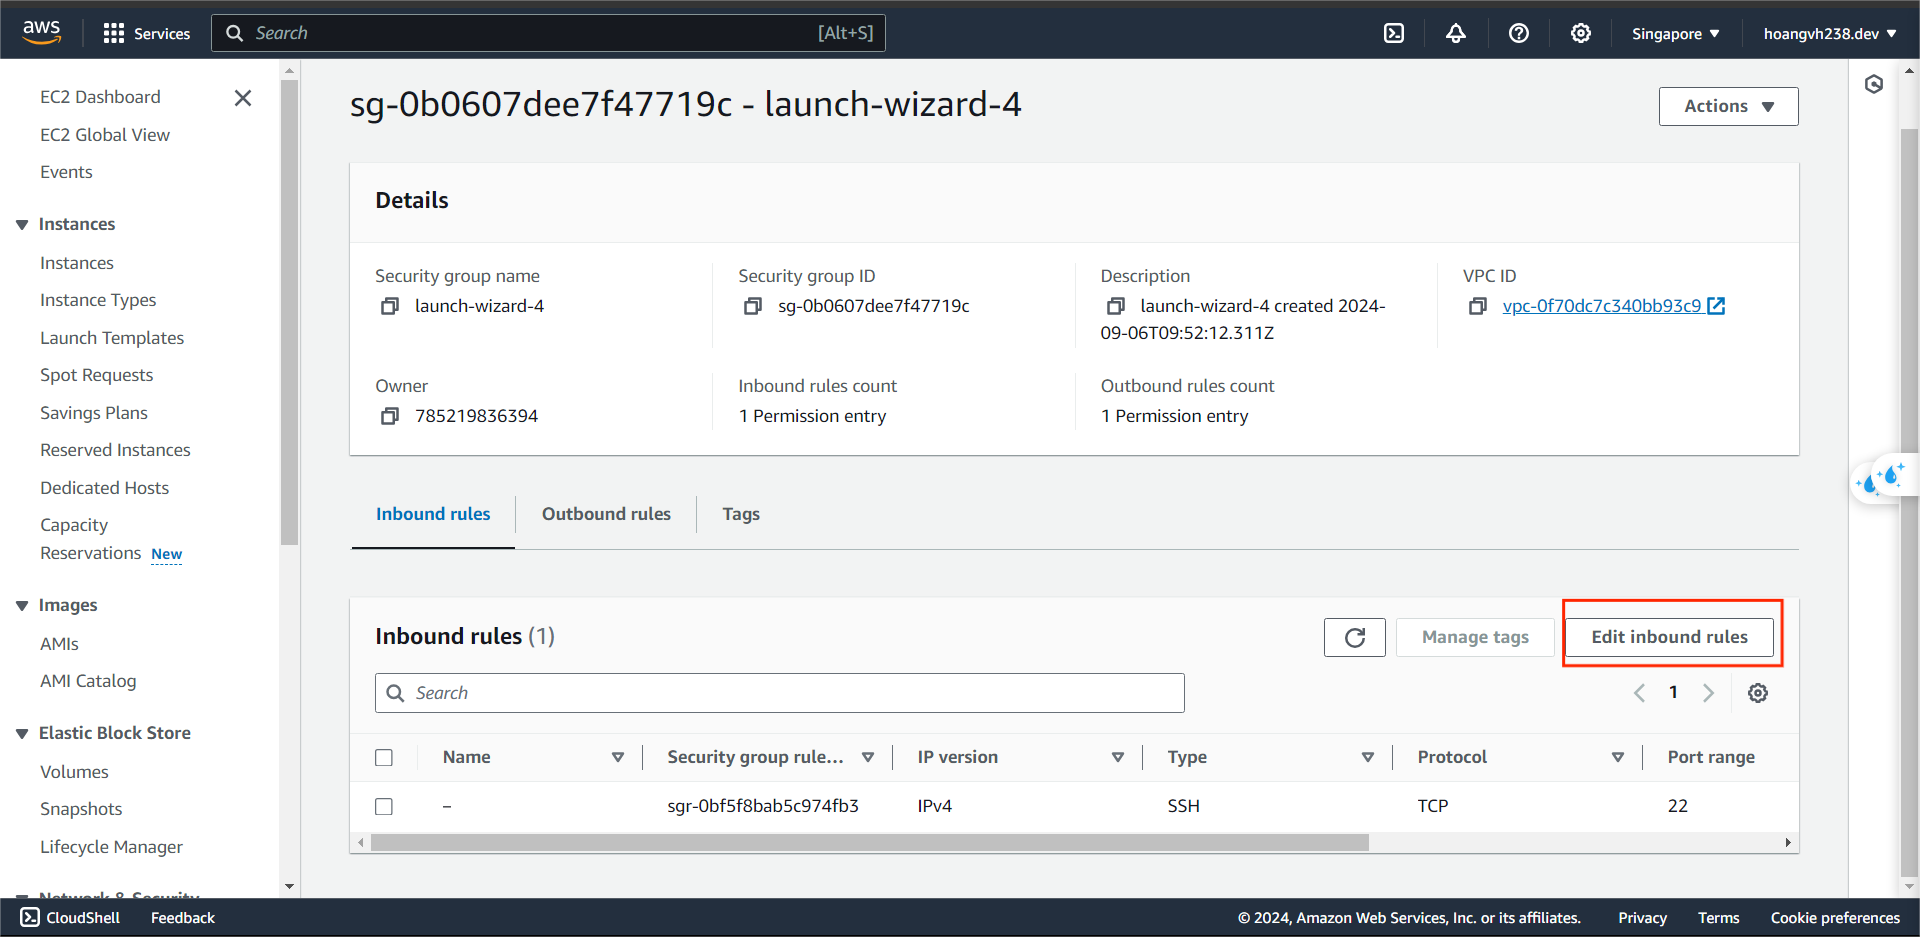Copy the security group description
This screenshot has height=937, width=1920.
(x=1116, y=306)
